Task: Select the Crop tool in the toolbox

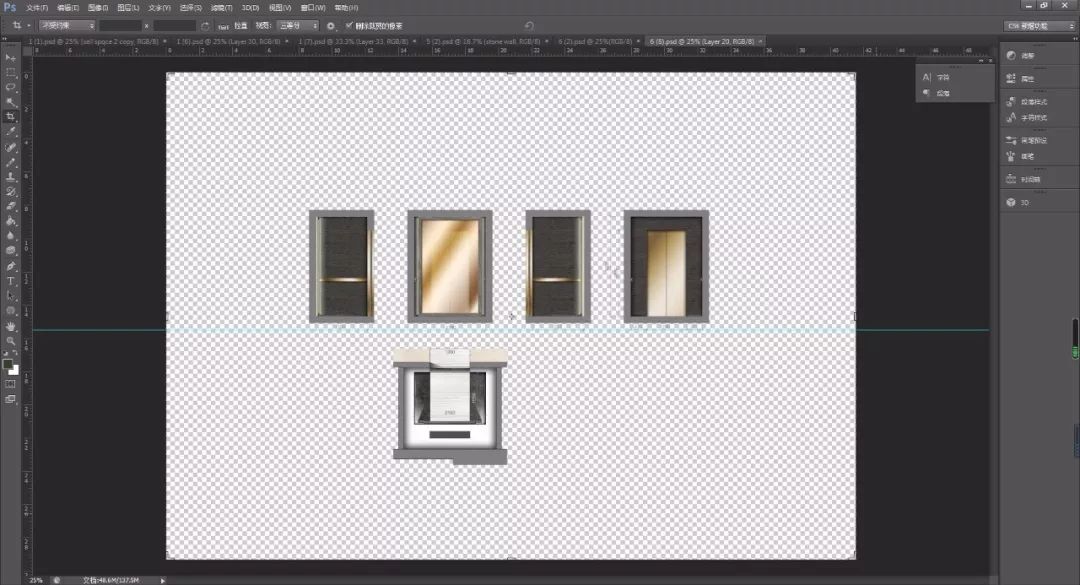Action: (x=10, y=116)
